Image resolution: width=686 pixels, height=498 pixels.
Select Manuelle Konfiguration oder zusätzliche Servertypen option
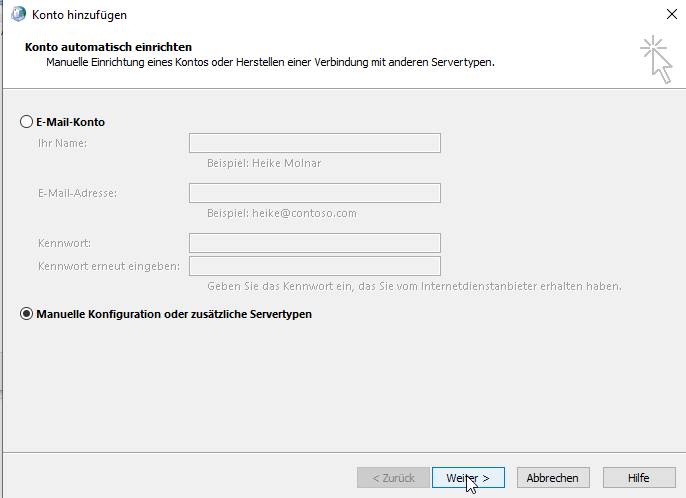click(27, 314)
